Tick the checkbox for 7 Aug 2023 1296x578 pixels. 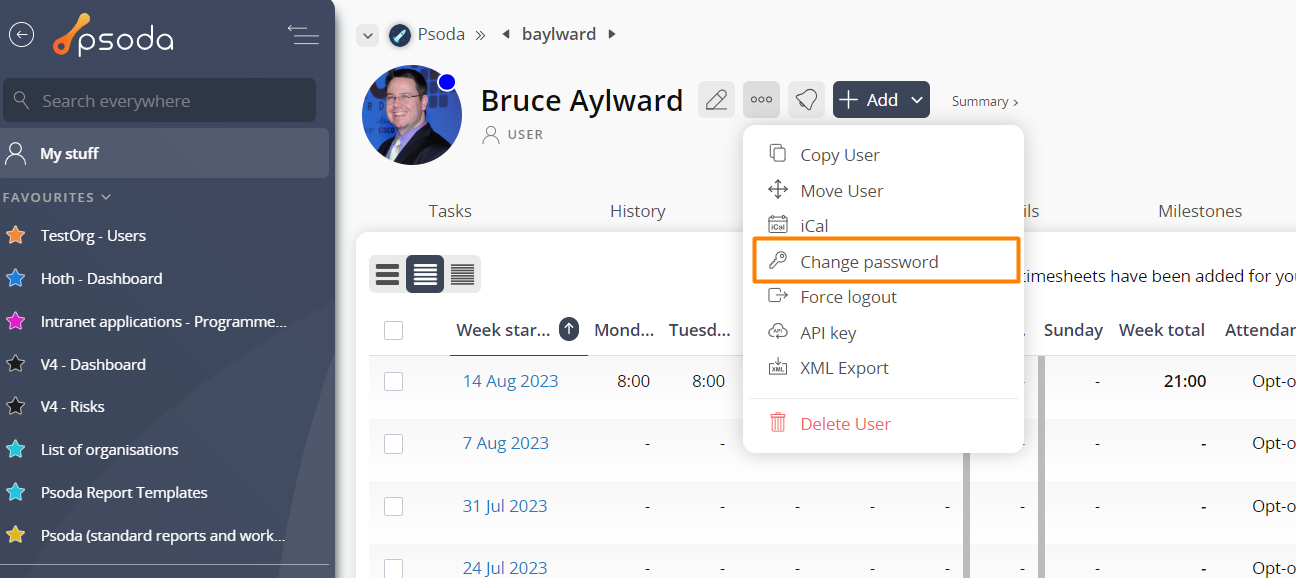[x=394, y=444]
